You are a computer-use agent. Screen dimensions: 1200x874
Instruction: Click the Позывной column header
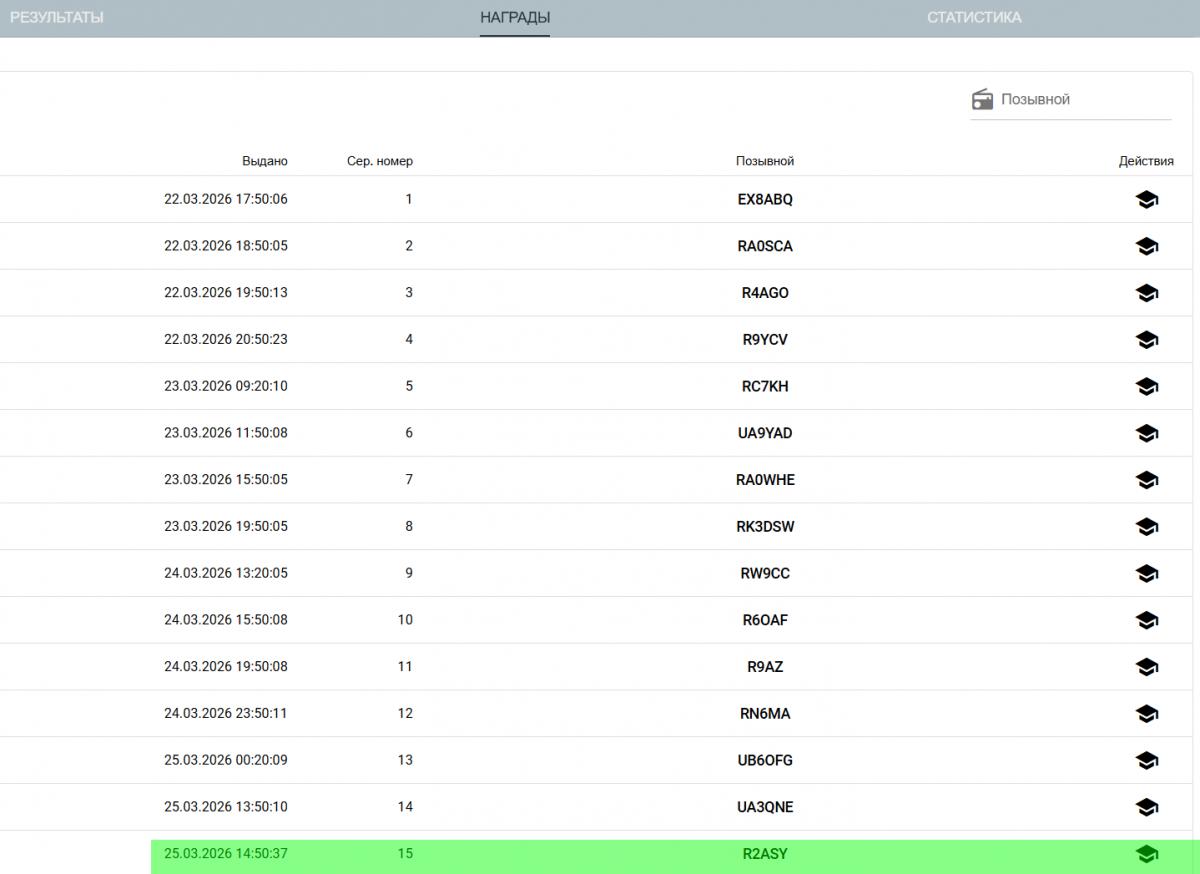pos(764,161)
